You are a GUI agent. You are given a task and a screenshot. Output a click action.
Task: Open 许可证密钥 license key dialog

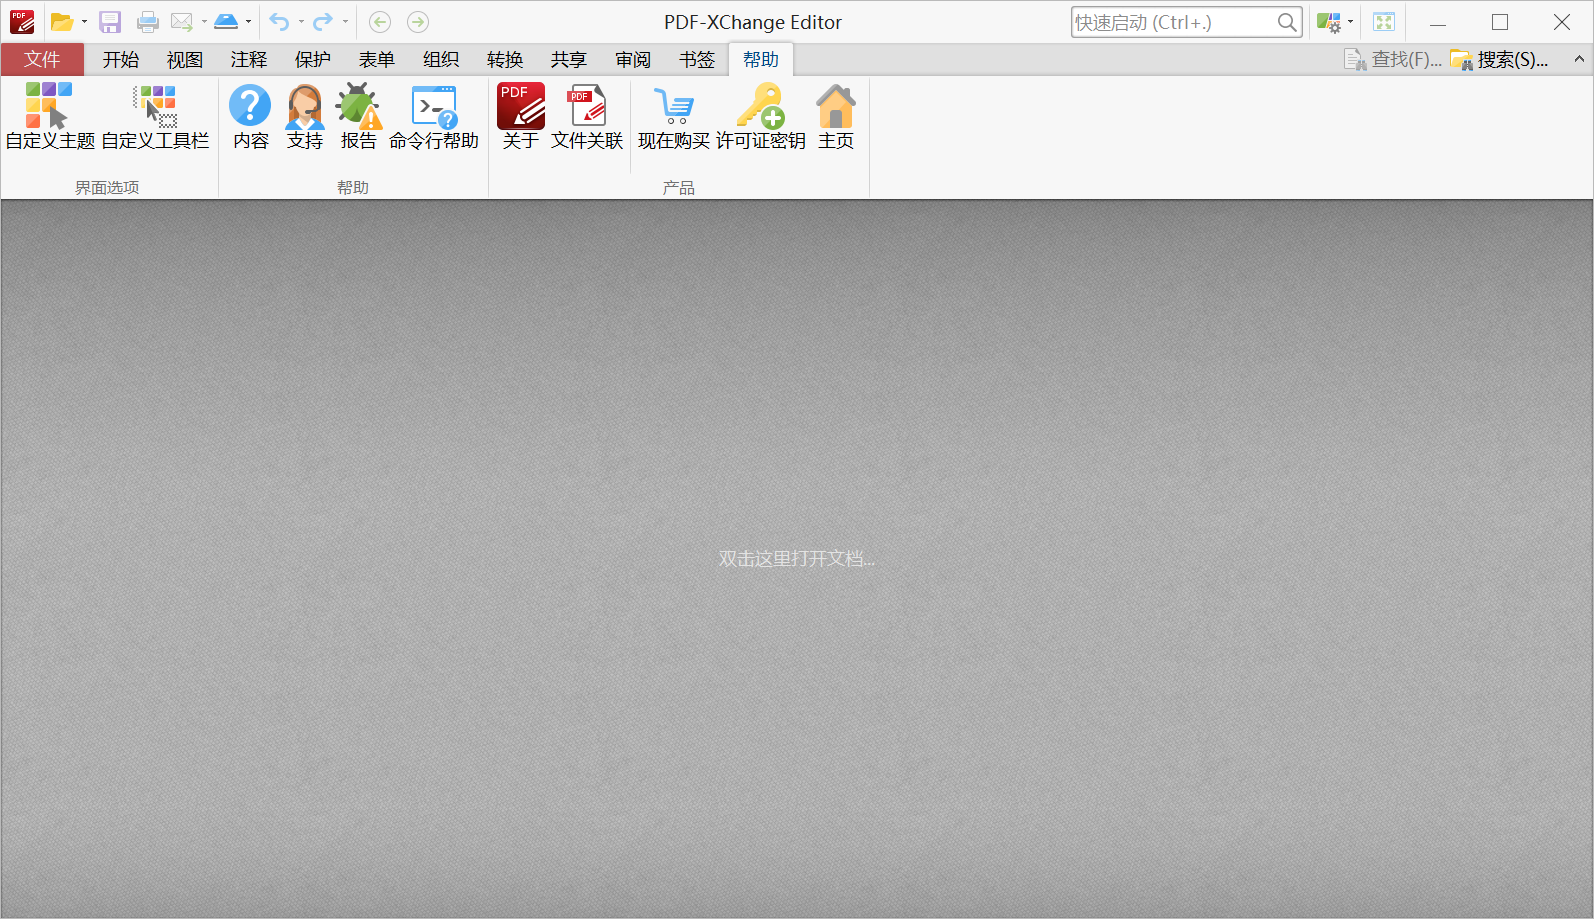pos(761,117)
